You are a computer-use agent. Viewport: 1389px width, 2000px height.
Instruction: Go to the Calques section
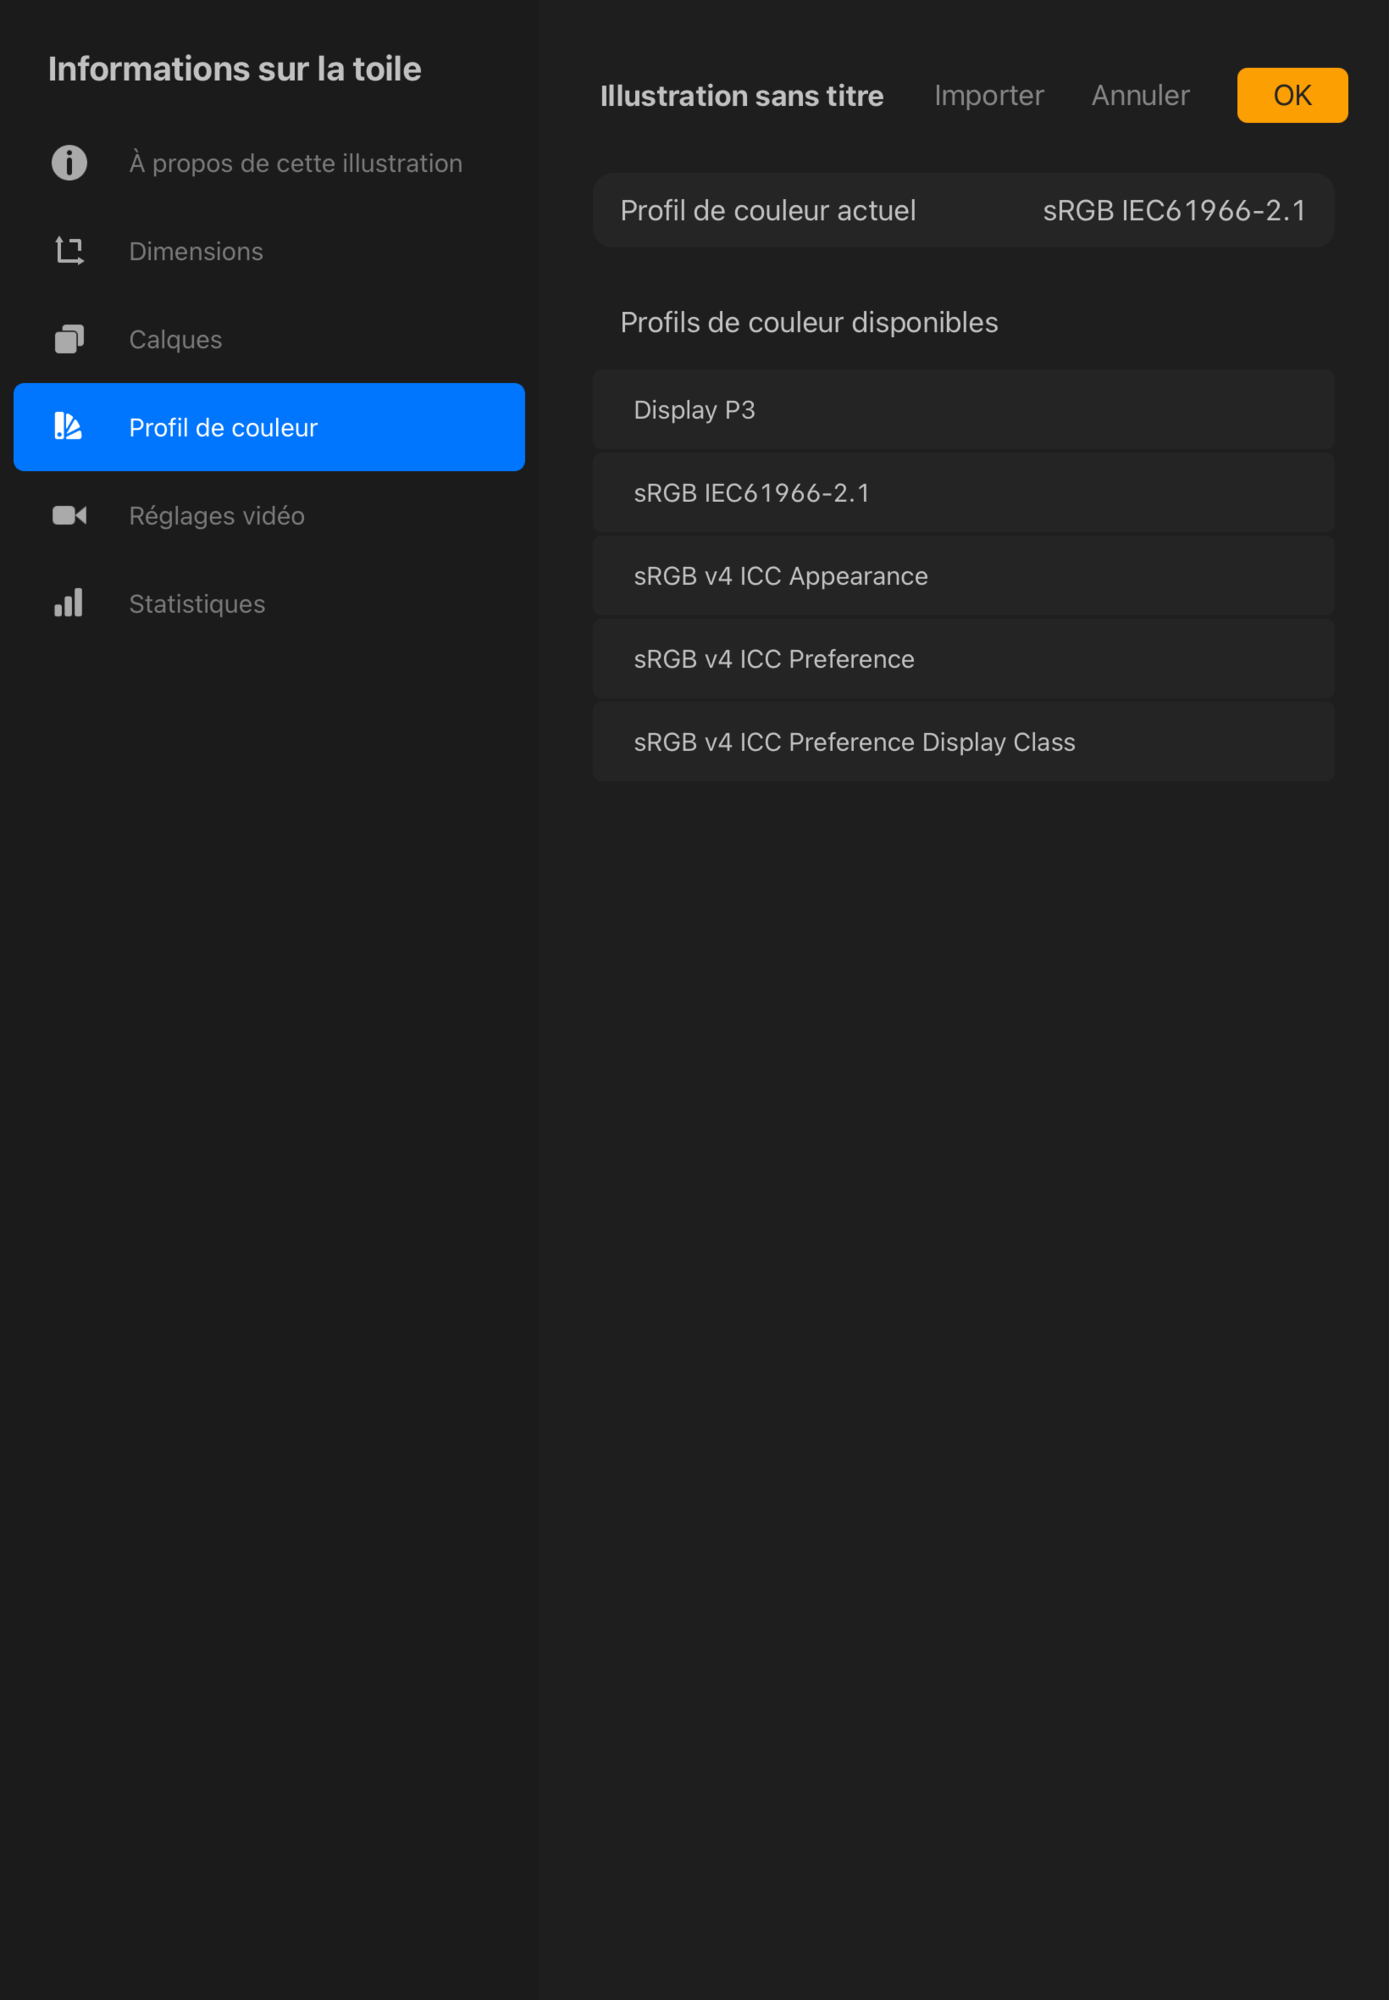[x=175, y=339]
